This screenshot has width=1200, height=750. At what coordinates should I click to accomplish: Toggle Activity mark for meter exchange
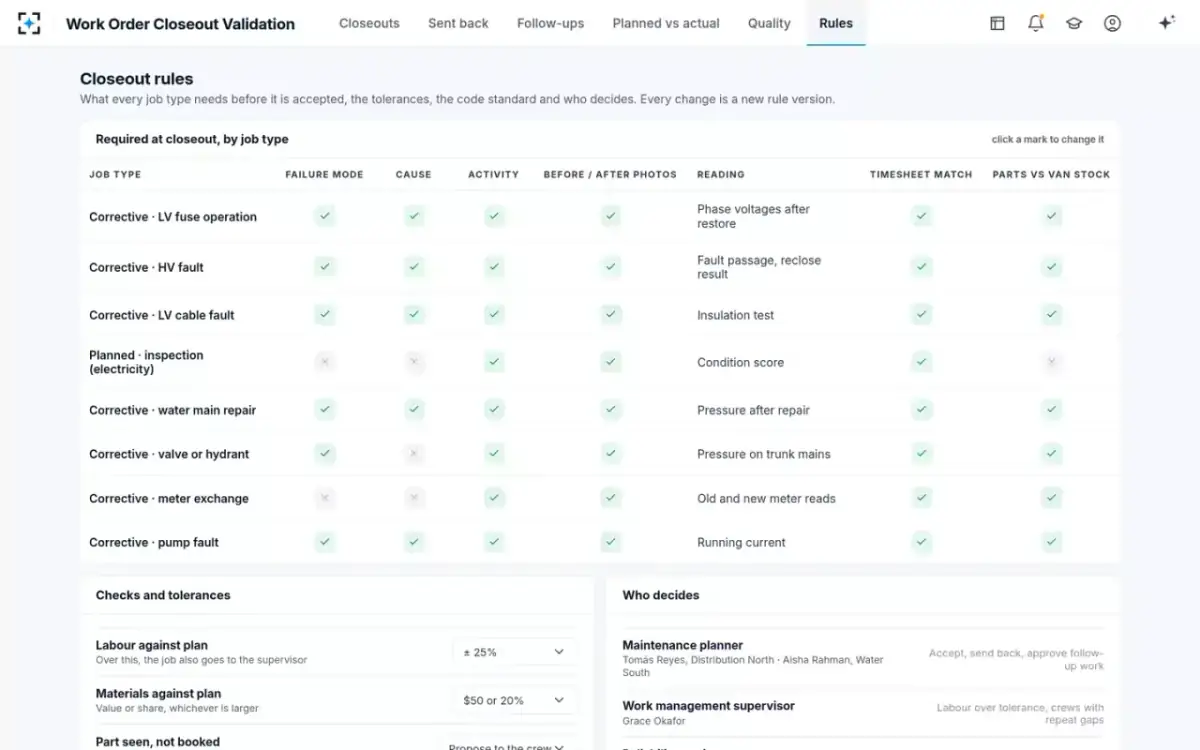(x=494, y=498)
